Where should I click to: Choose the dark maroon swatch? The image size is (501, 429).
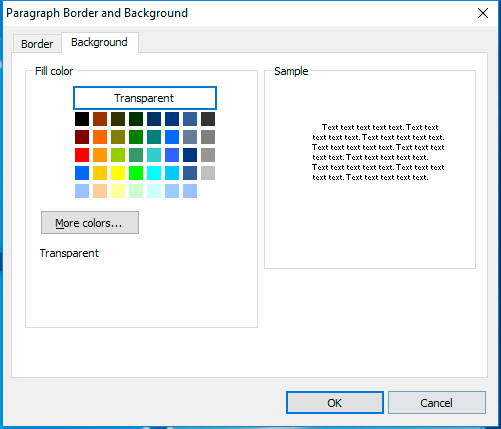[x=82, y=137]
